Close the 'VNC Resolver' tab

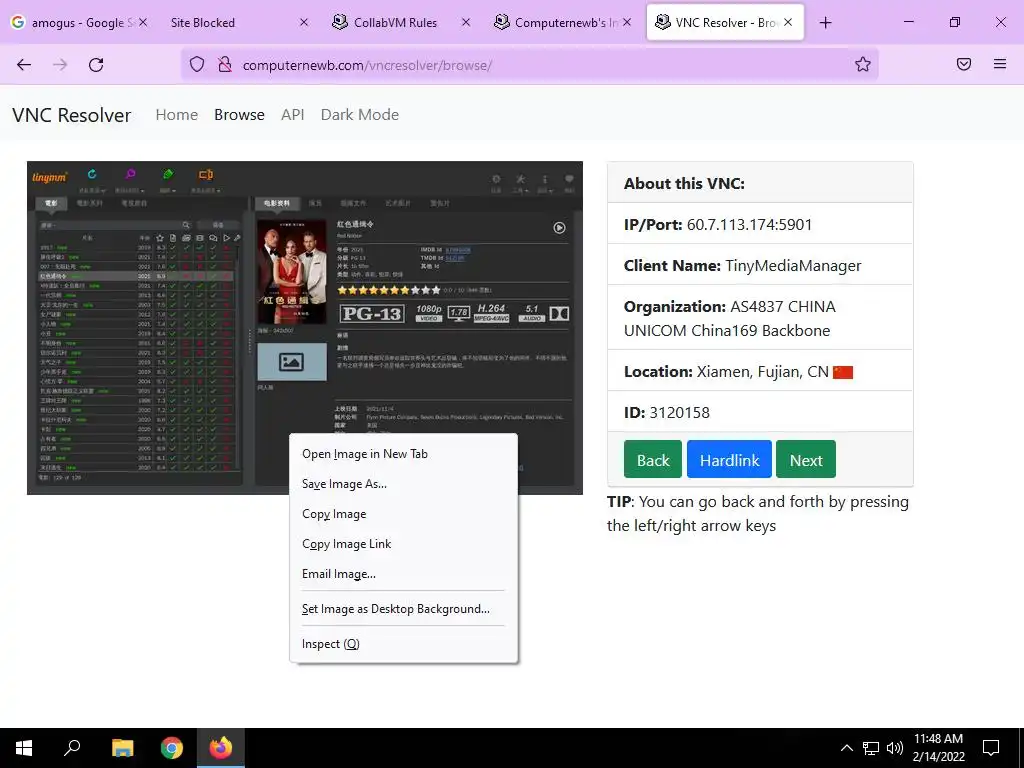(x=788, y=22)
